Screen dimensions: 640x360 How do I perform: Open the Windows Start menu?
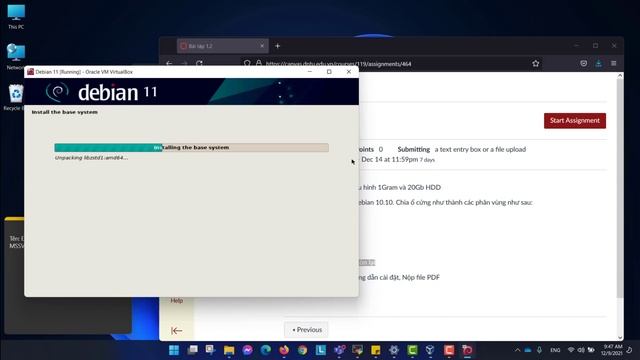tap(174, 350)
